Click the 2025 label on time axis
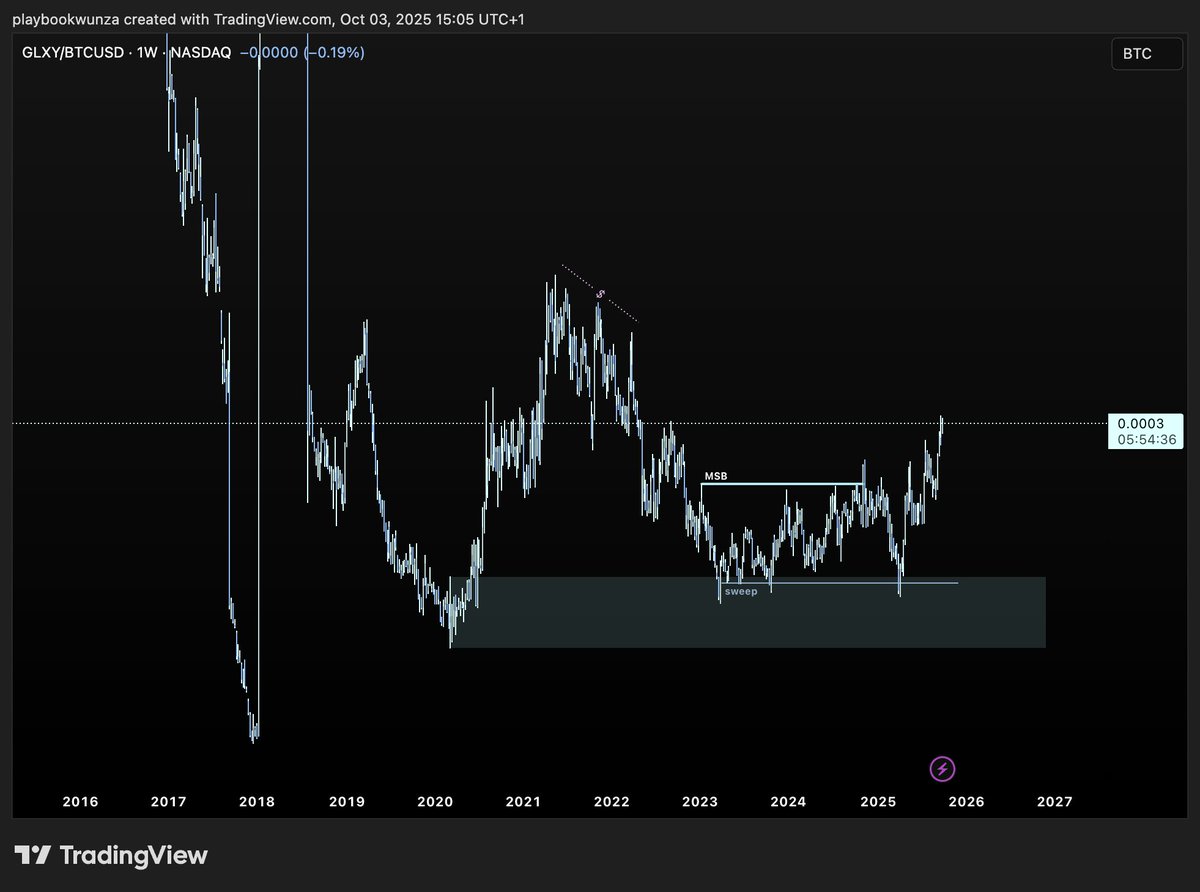1200x892 pixels. [878, 801]
